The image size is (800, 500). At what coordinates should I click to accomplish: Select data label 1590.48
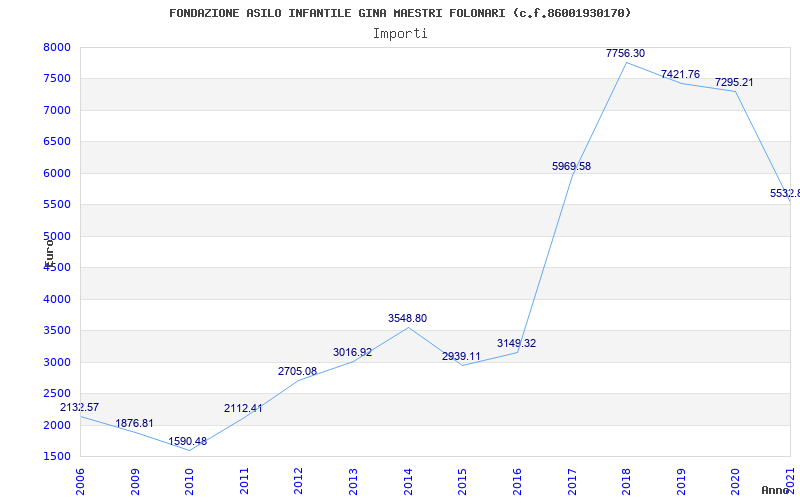[x=188, y=441]
